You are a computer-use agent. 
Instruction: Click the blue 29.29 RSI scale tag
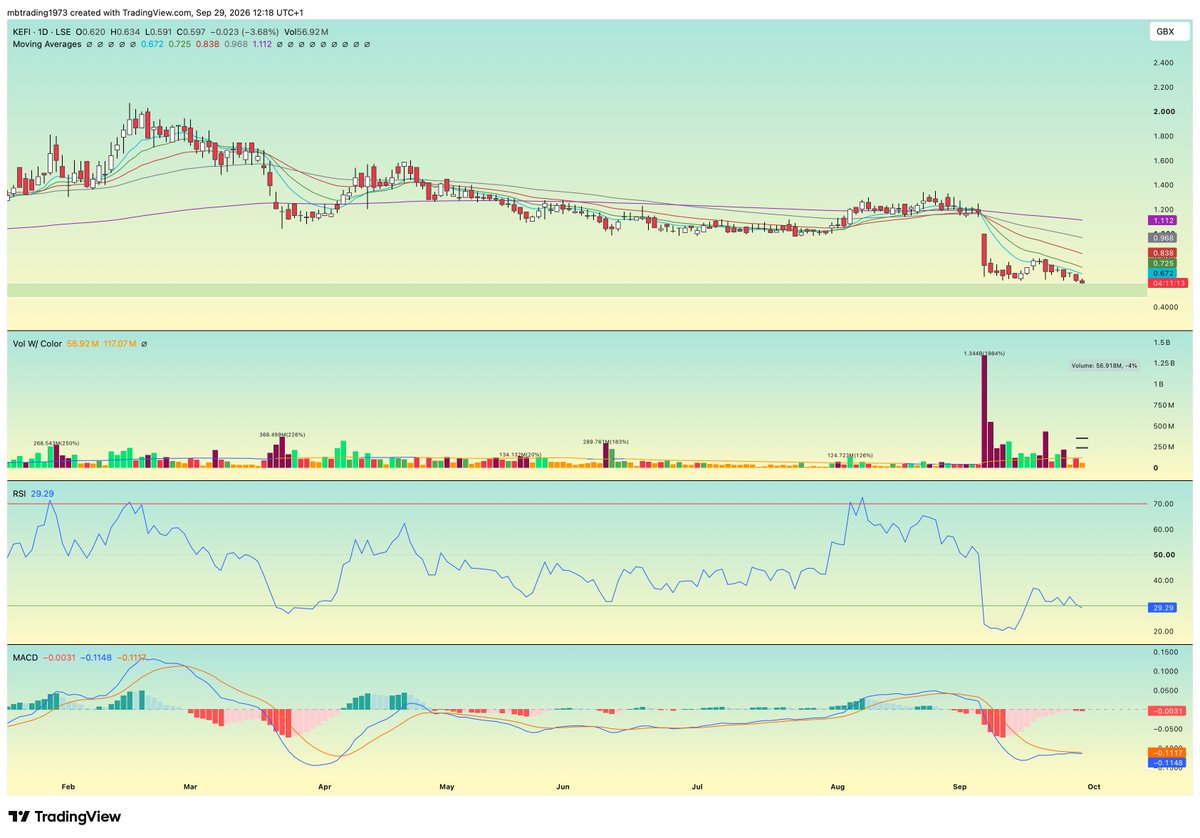pyautogui.click(x=1163, y=607)
